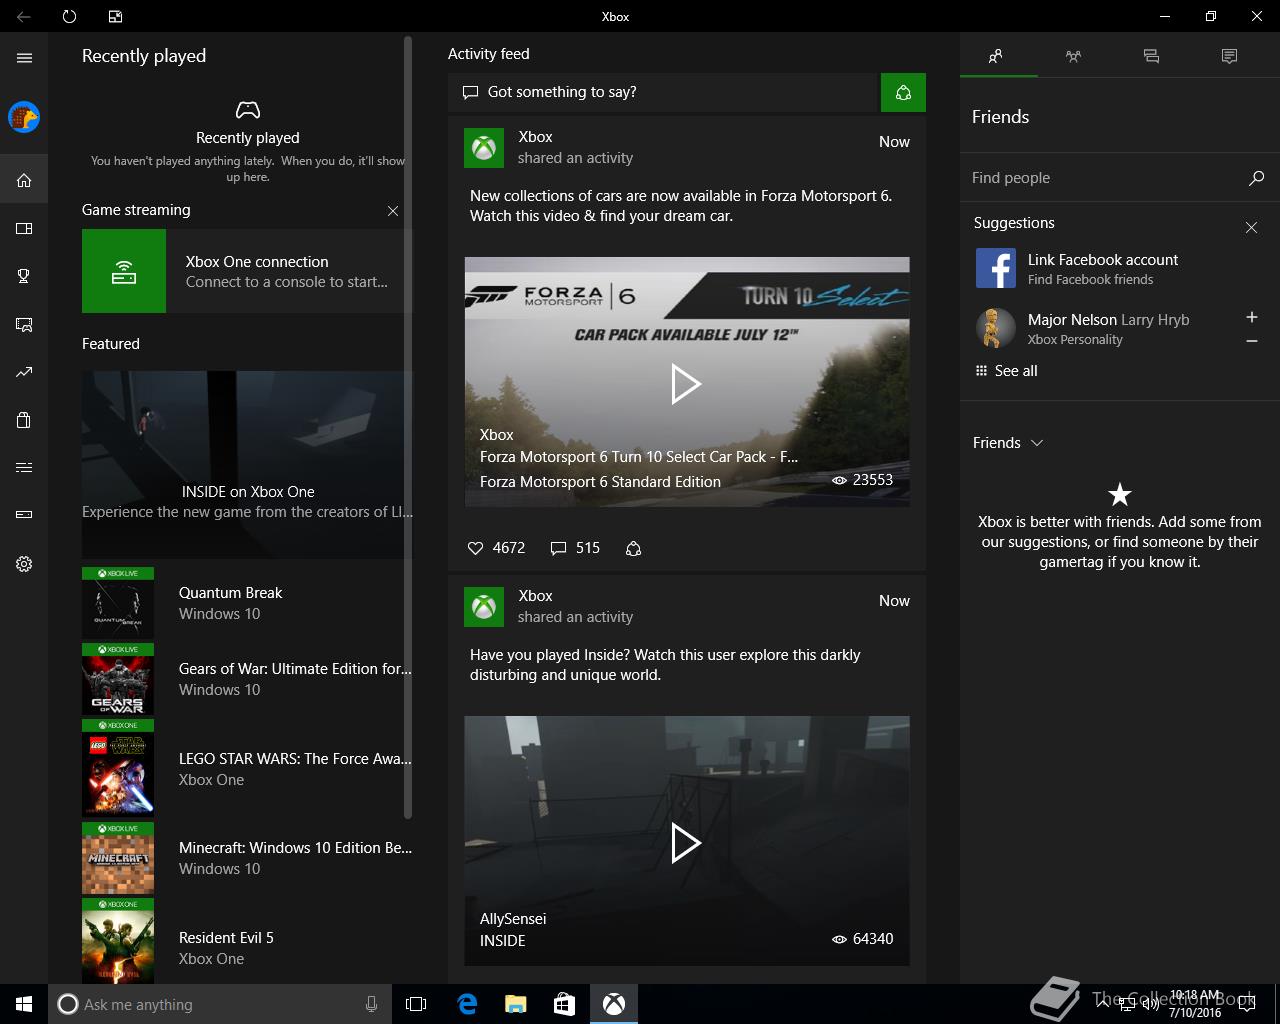Viewport: 1280px width, 1024px height.
Task: Switch to the Parties tab
Action: tap(1074, 57)
